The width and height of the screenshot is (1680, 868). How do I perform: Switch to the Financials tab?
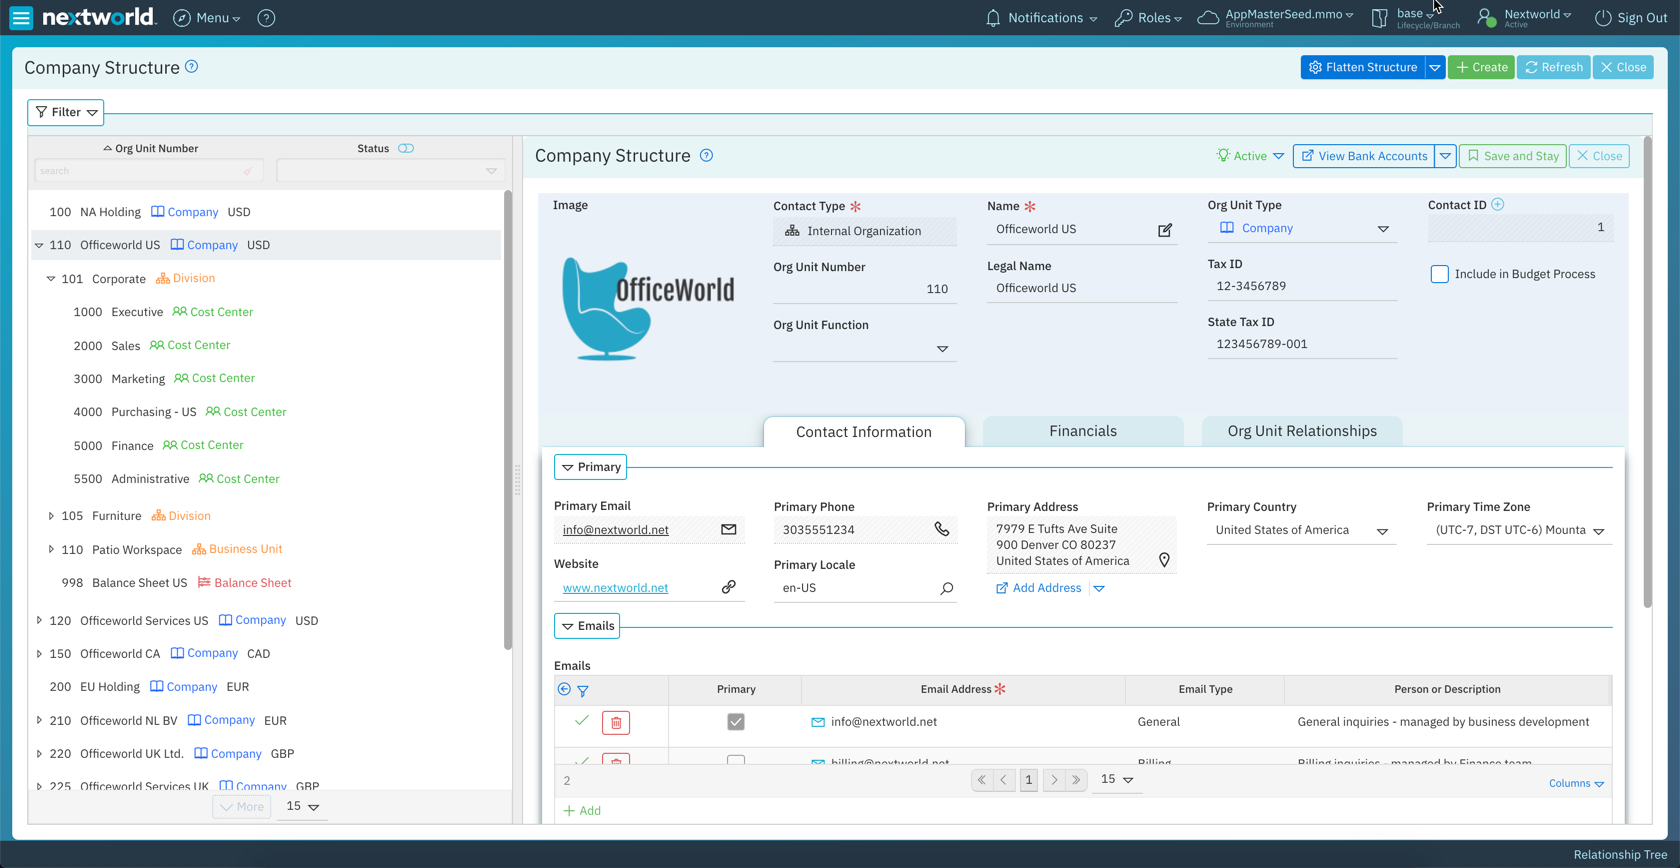1082,431
